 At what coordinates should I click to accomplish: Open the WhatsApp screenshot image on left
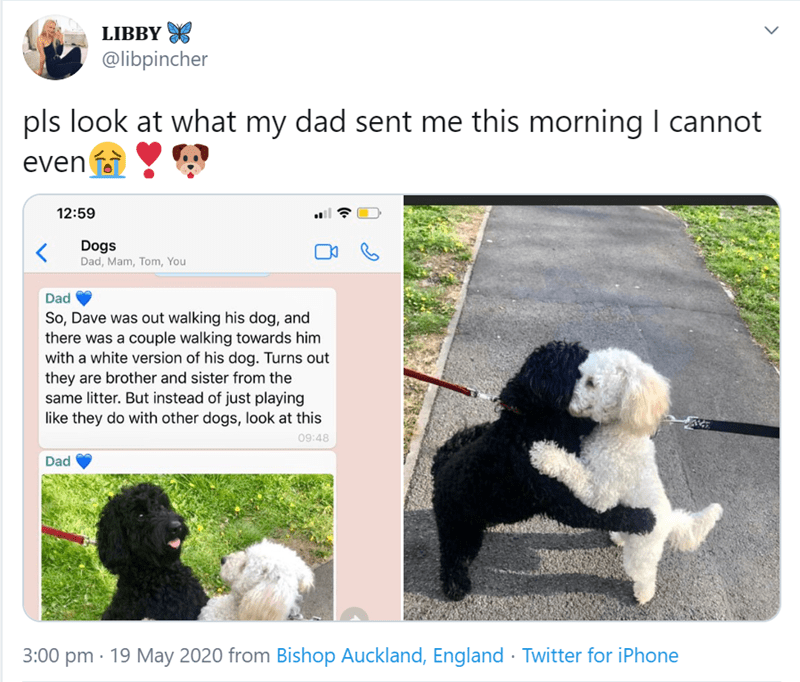(x=213, y=408)
